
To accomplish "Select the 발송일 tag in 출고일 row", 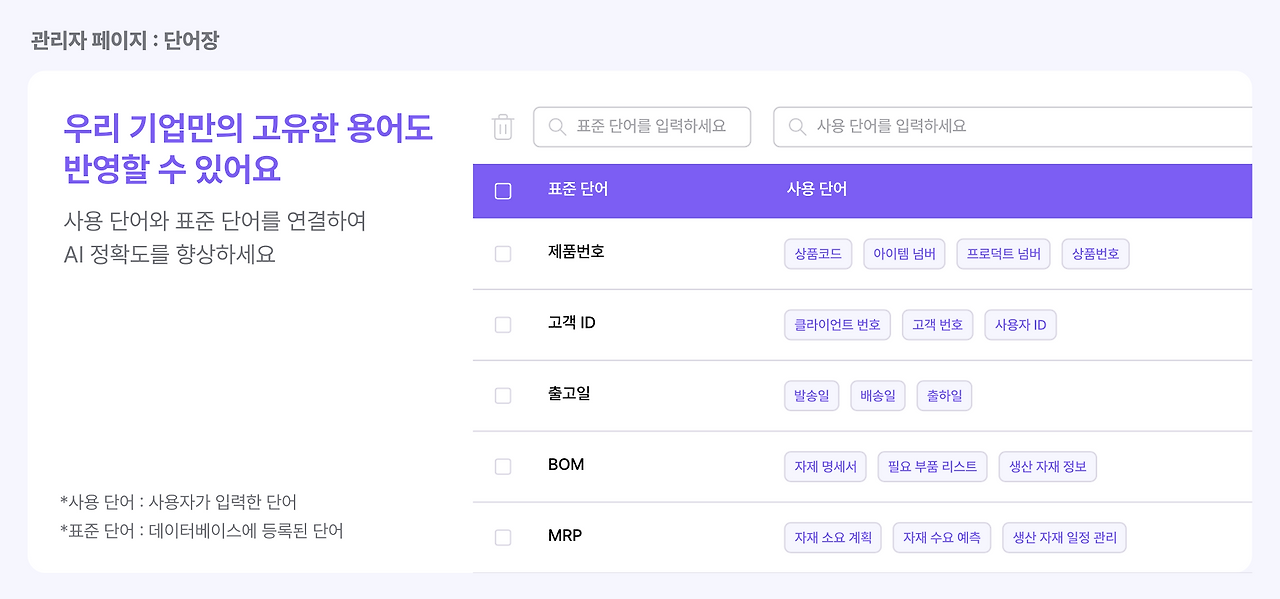I will coord(811,395).
